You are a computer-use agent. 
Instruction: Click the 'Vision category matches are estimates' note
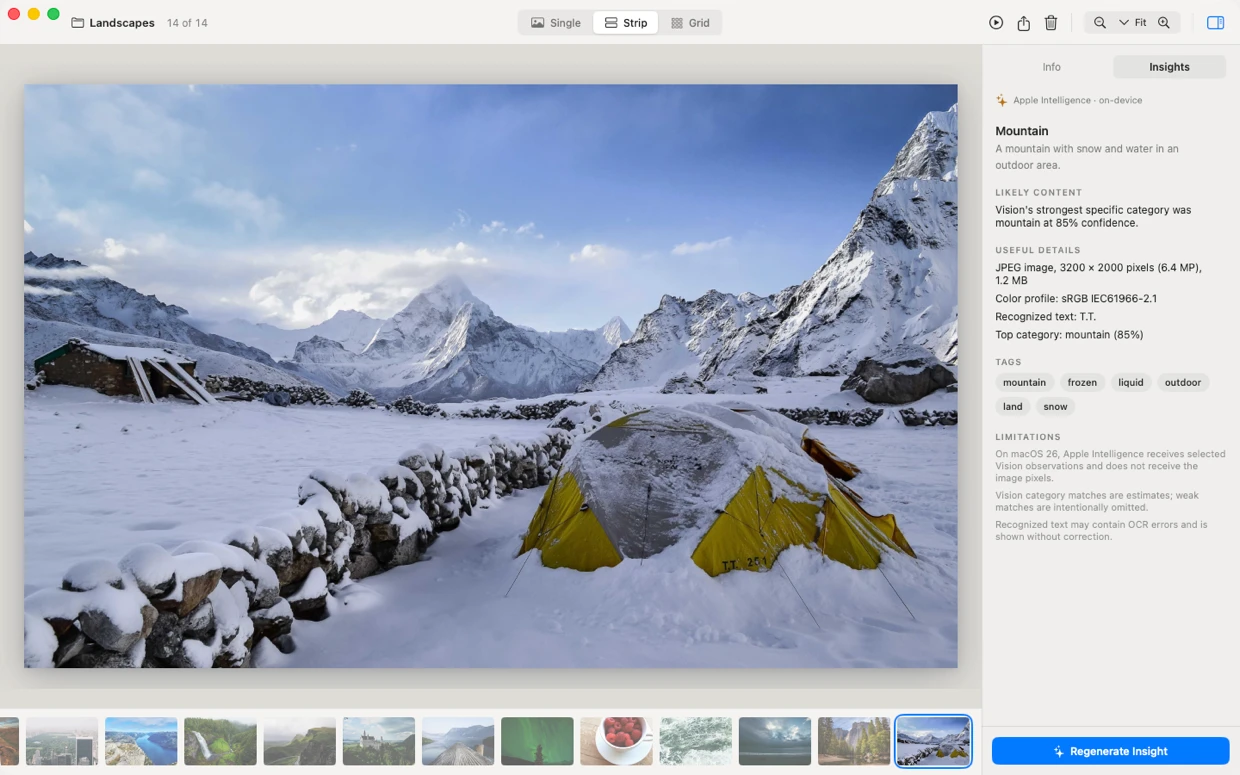pyautogui.click(x=1097, y=501)
